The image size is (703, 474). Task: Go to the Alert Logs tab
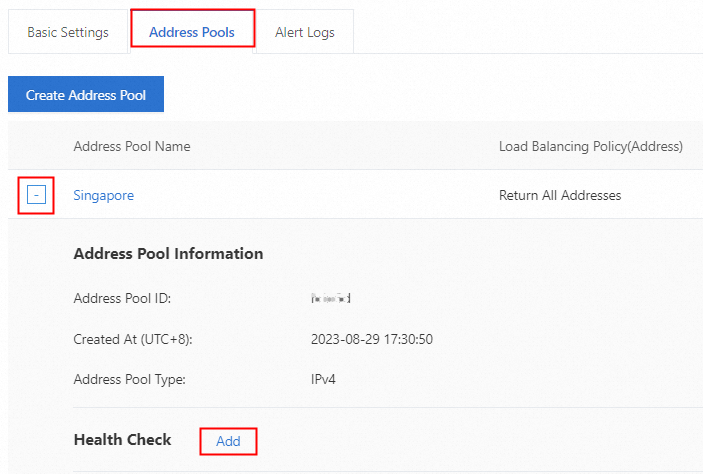[305, 32]
